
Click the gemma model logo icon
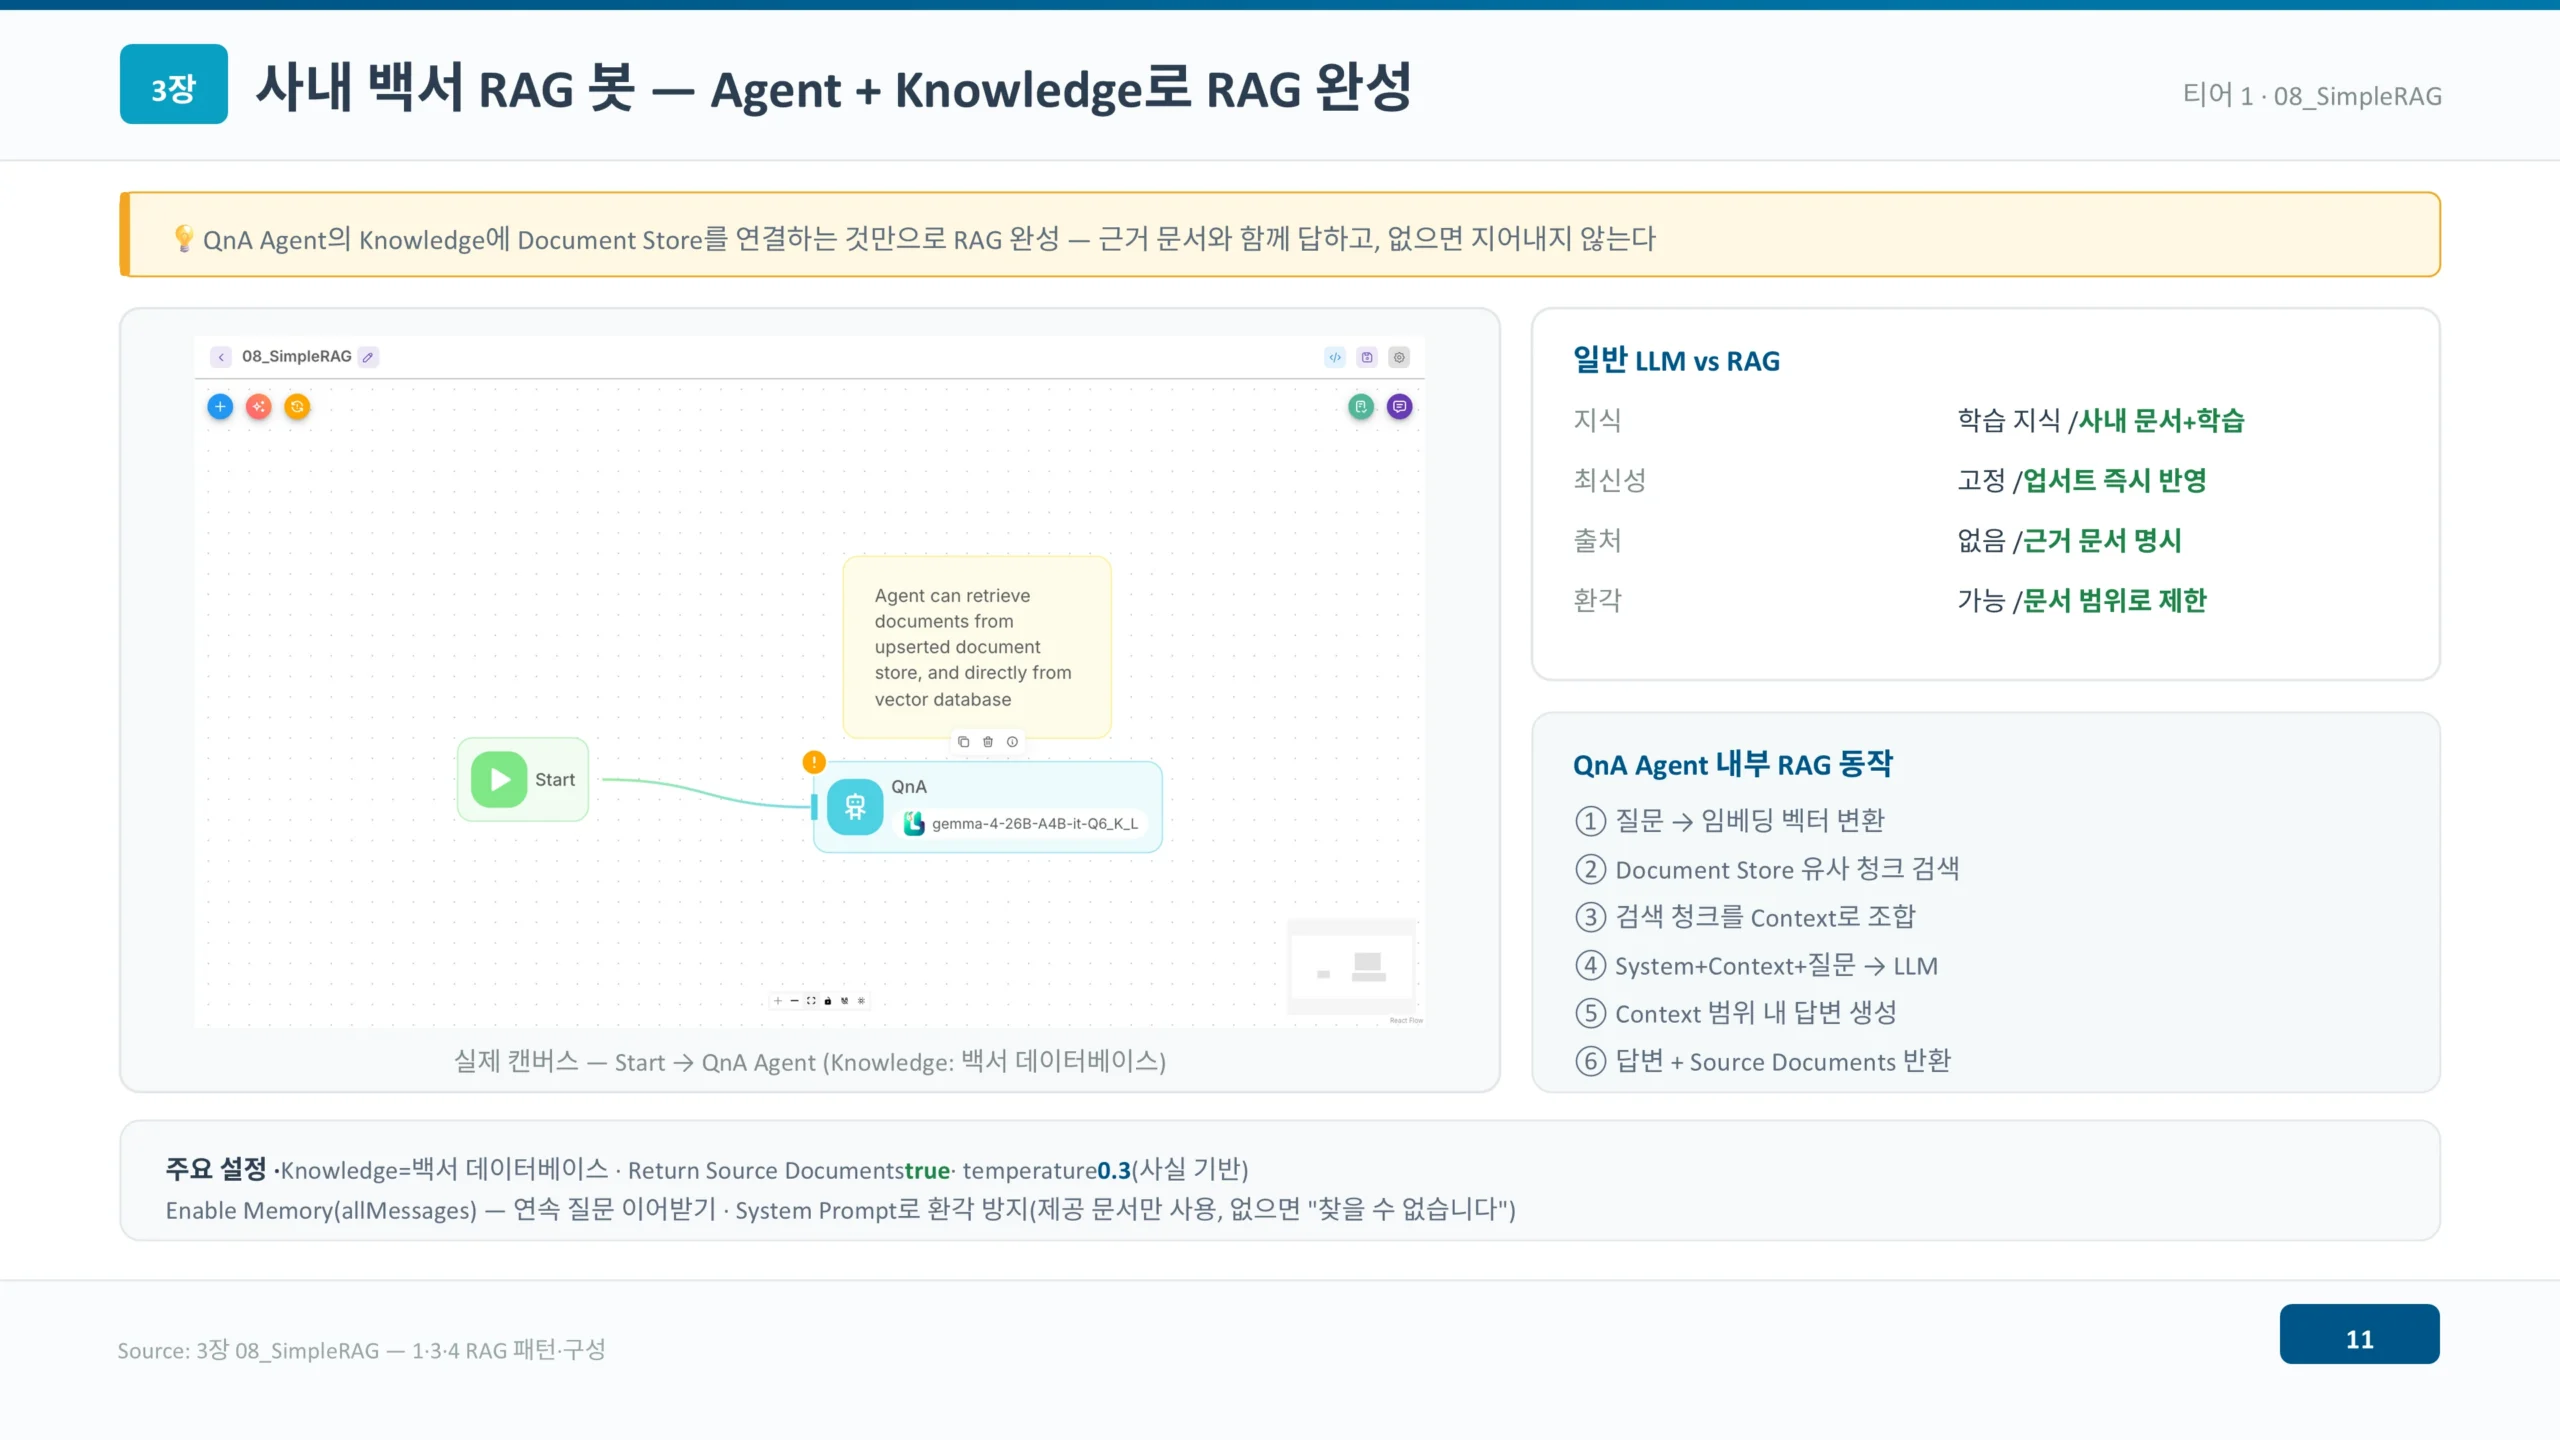[x=914, y=823]
